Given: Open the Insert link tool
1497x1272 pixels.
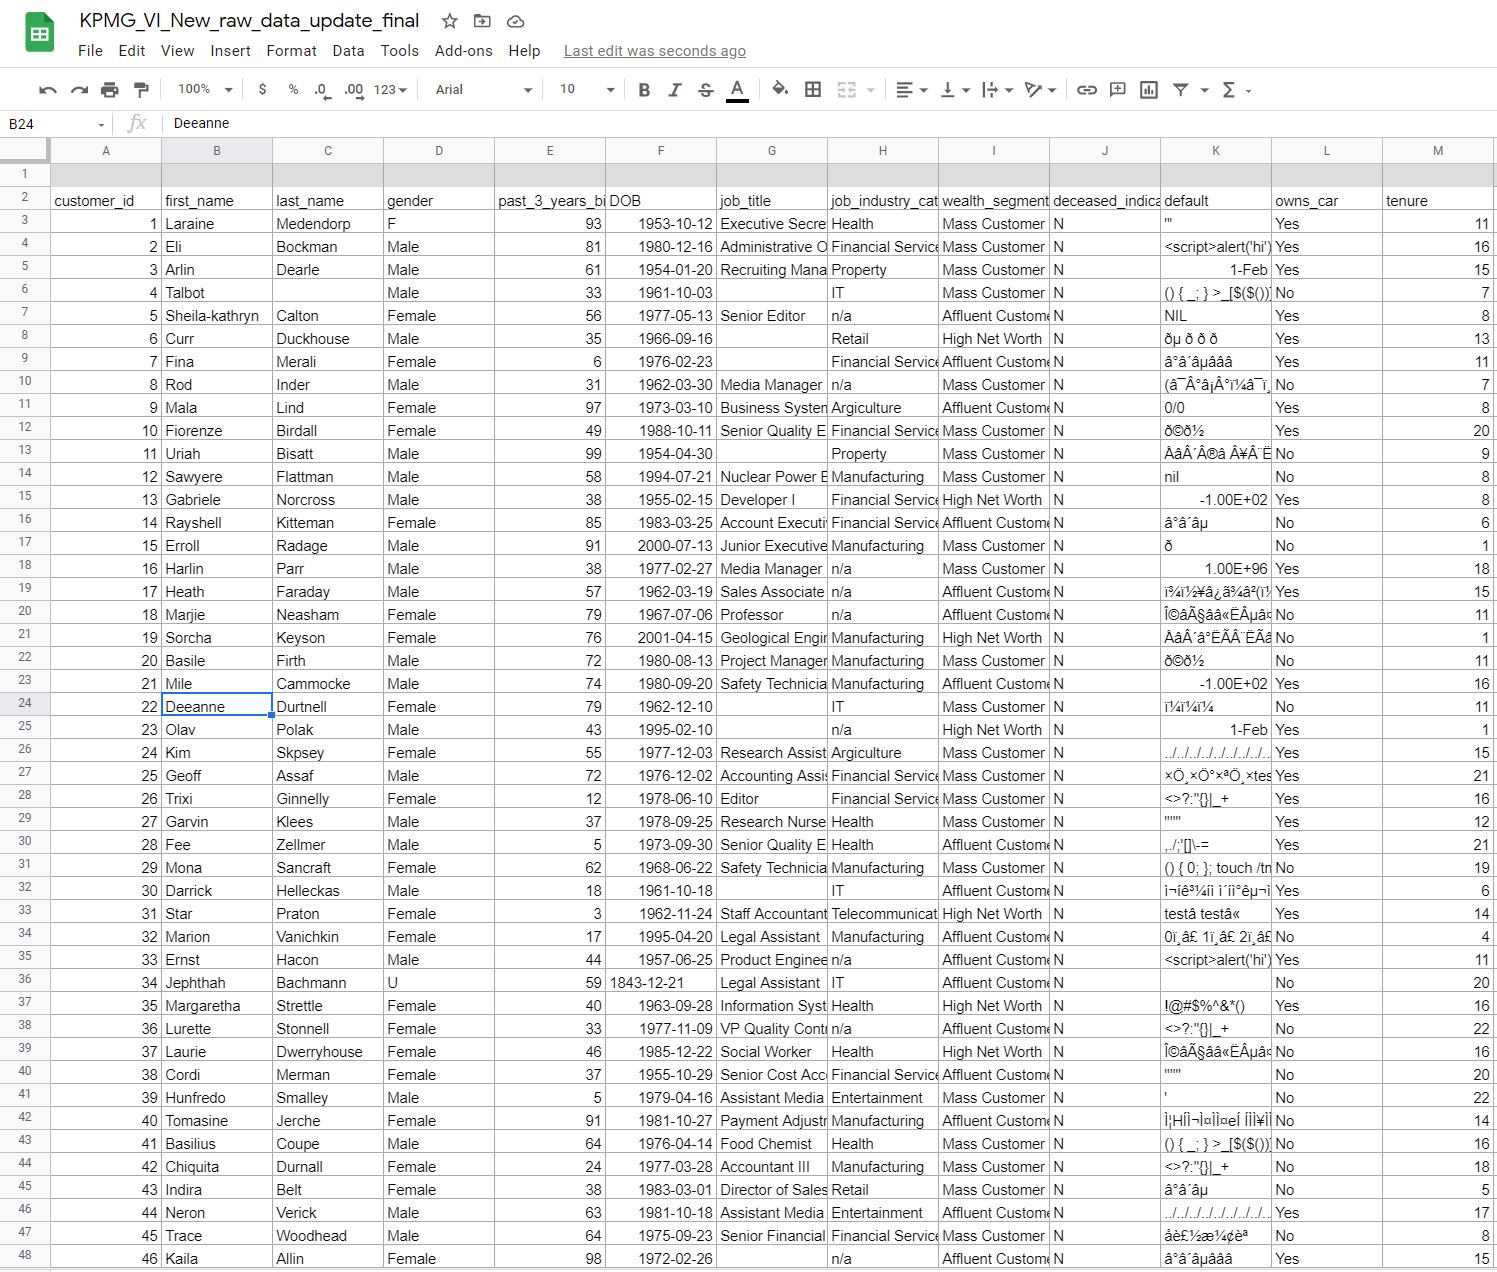Looking at the screenshot, I should (1088, 89).
